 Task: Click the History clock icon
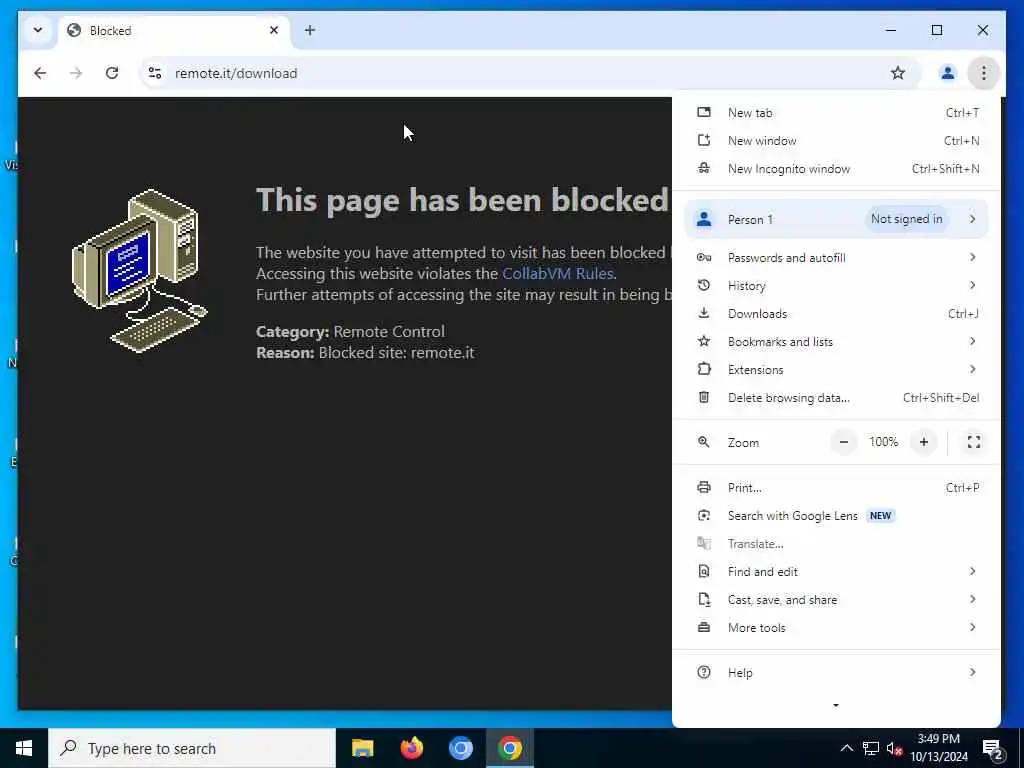pos(703,285)
